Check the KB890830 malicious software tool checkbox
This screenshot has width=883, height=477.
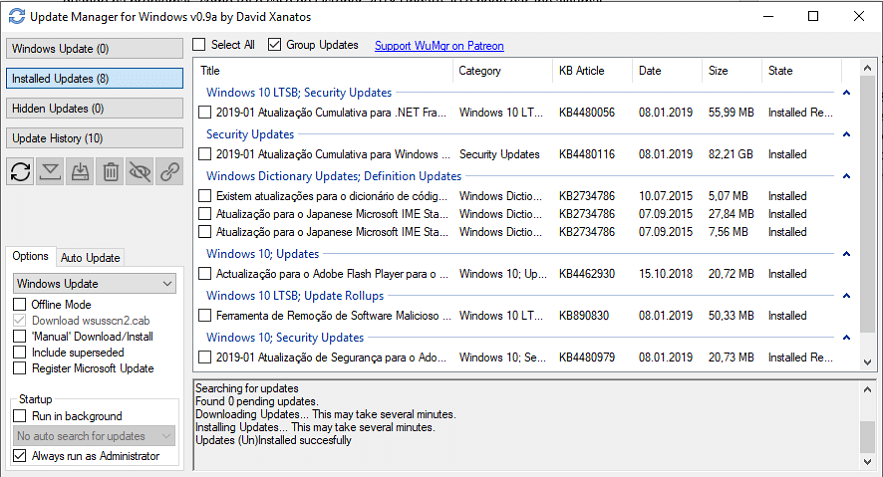point(205,316)
